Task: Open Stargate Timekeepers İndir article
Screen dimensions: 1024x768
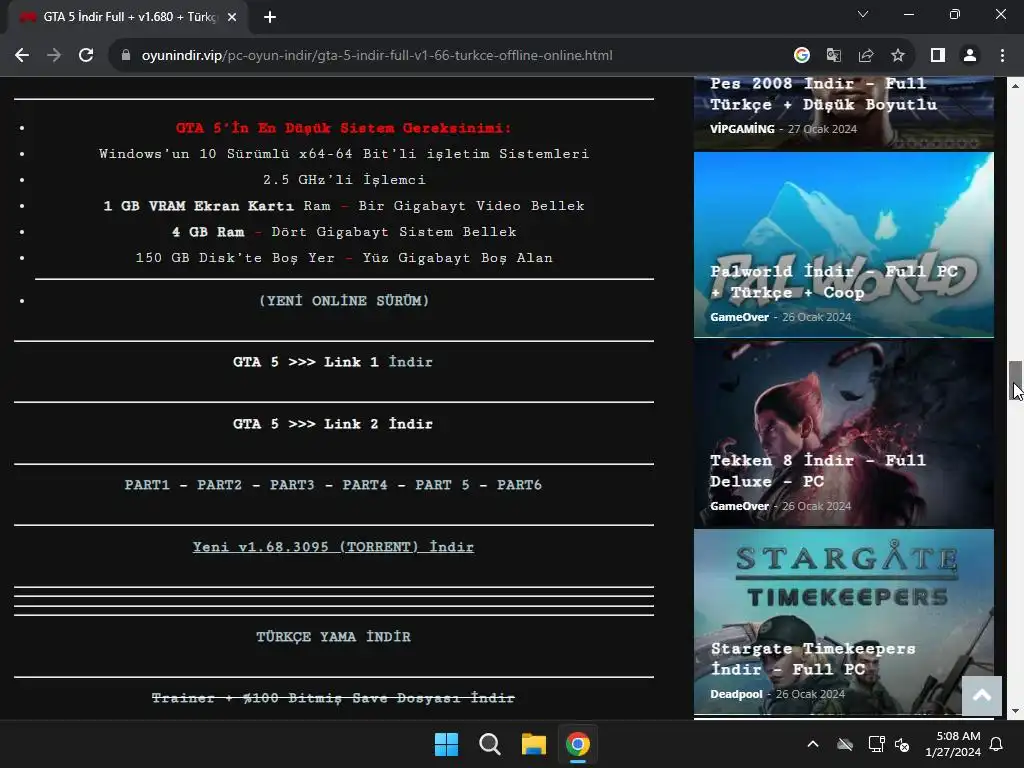Action: (812, 659)
